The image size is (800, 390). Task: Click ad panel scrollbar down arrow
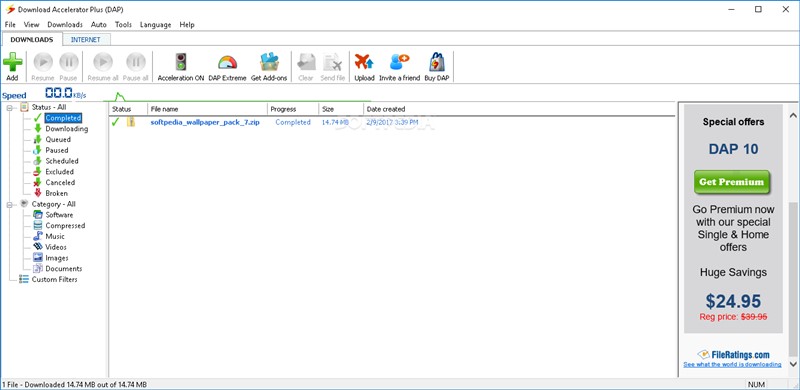tap(793, 363)
